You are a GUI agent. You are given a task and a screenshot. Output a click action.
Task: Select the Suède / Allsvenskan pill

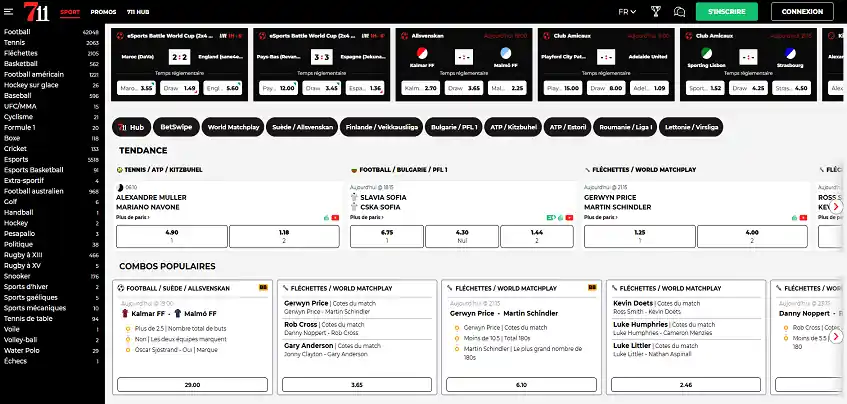301,127
